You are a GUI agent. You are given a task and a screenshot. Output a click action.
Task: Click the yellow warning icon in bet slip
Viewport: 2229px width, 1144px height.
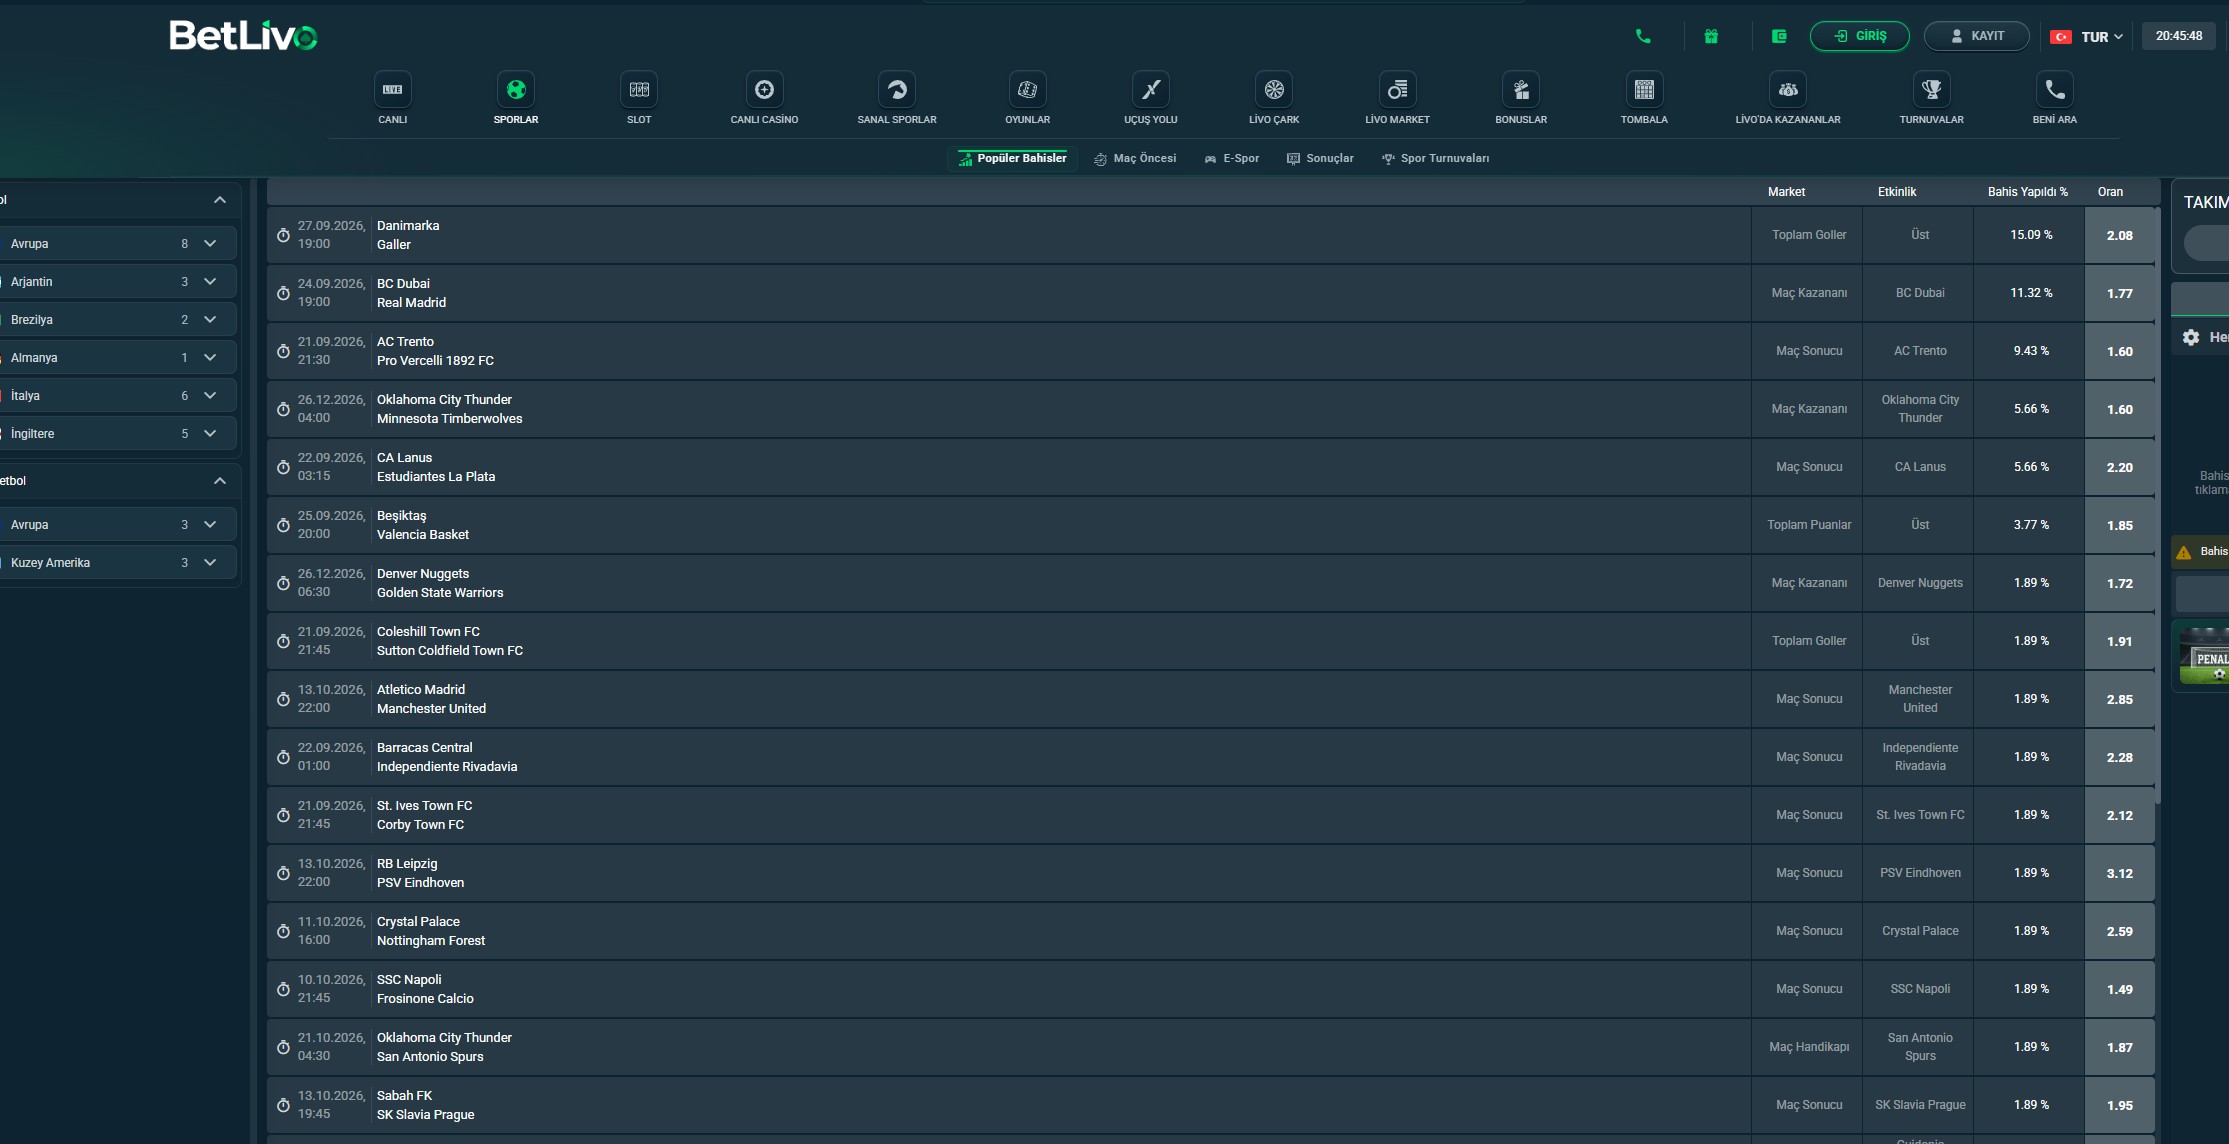pyautogui.click(x=2184, y=552)
